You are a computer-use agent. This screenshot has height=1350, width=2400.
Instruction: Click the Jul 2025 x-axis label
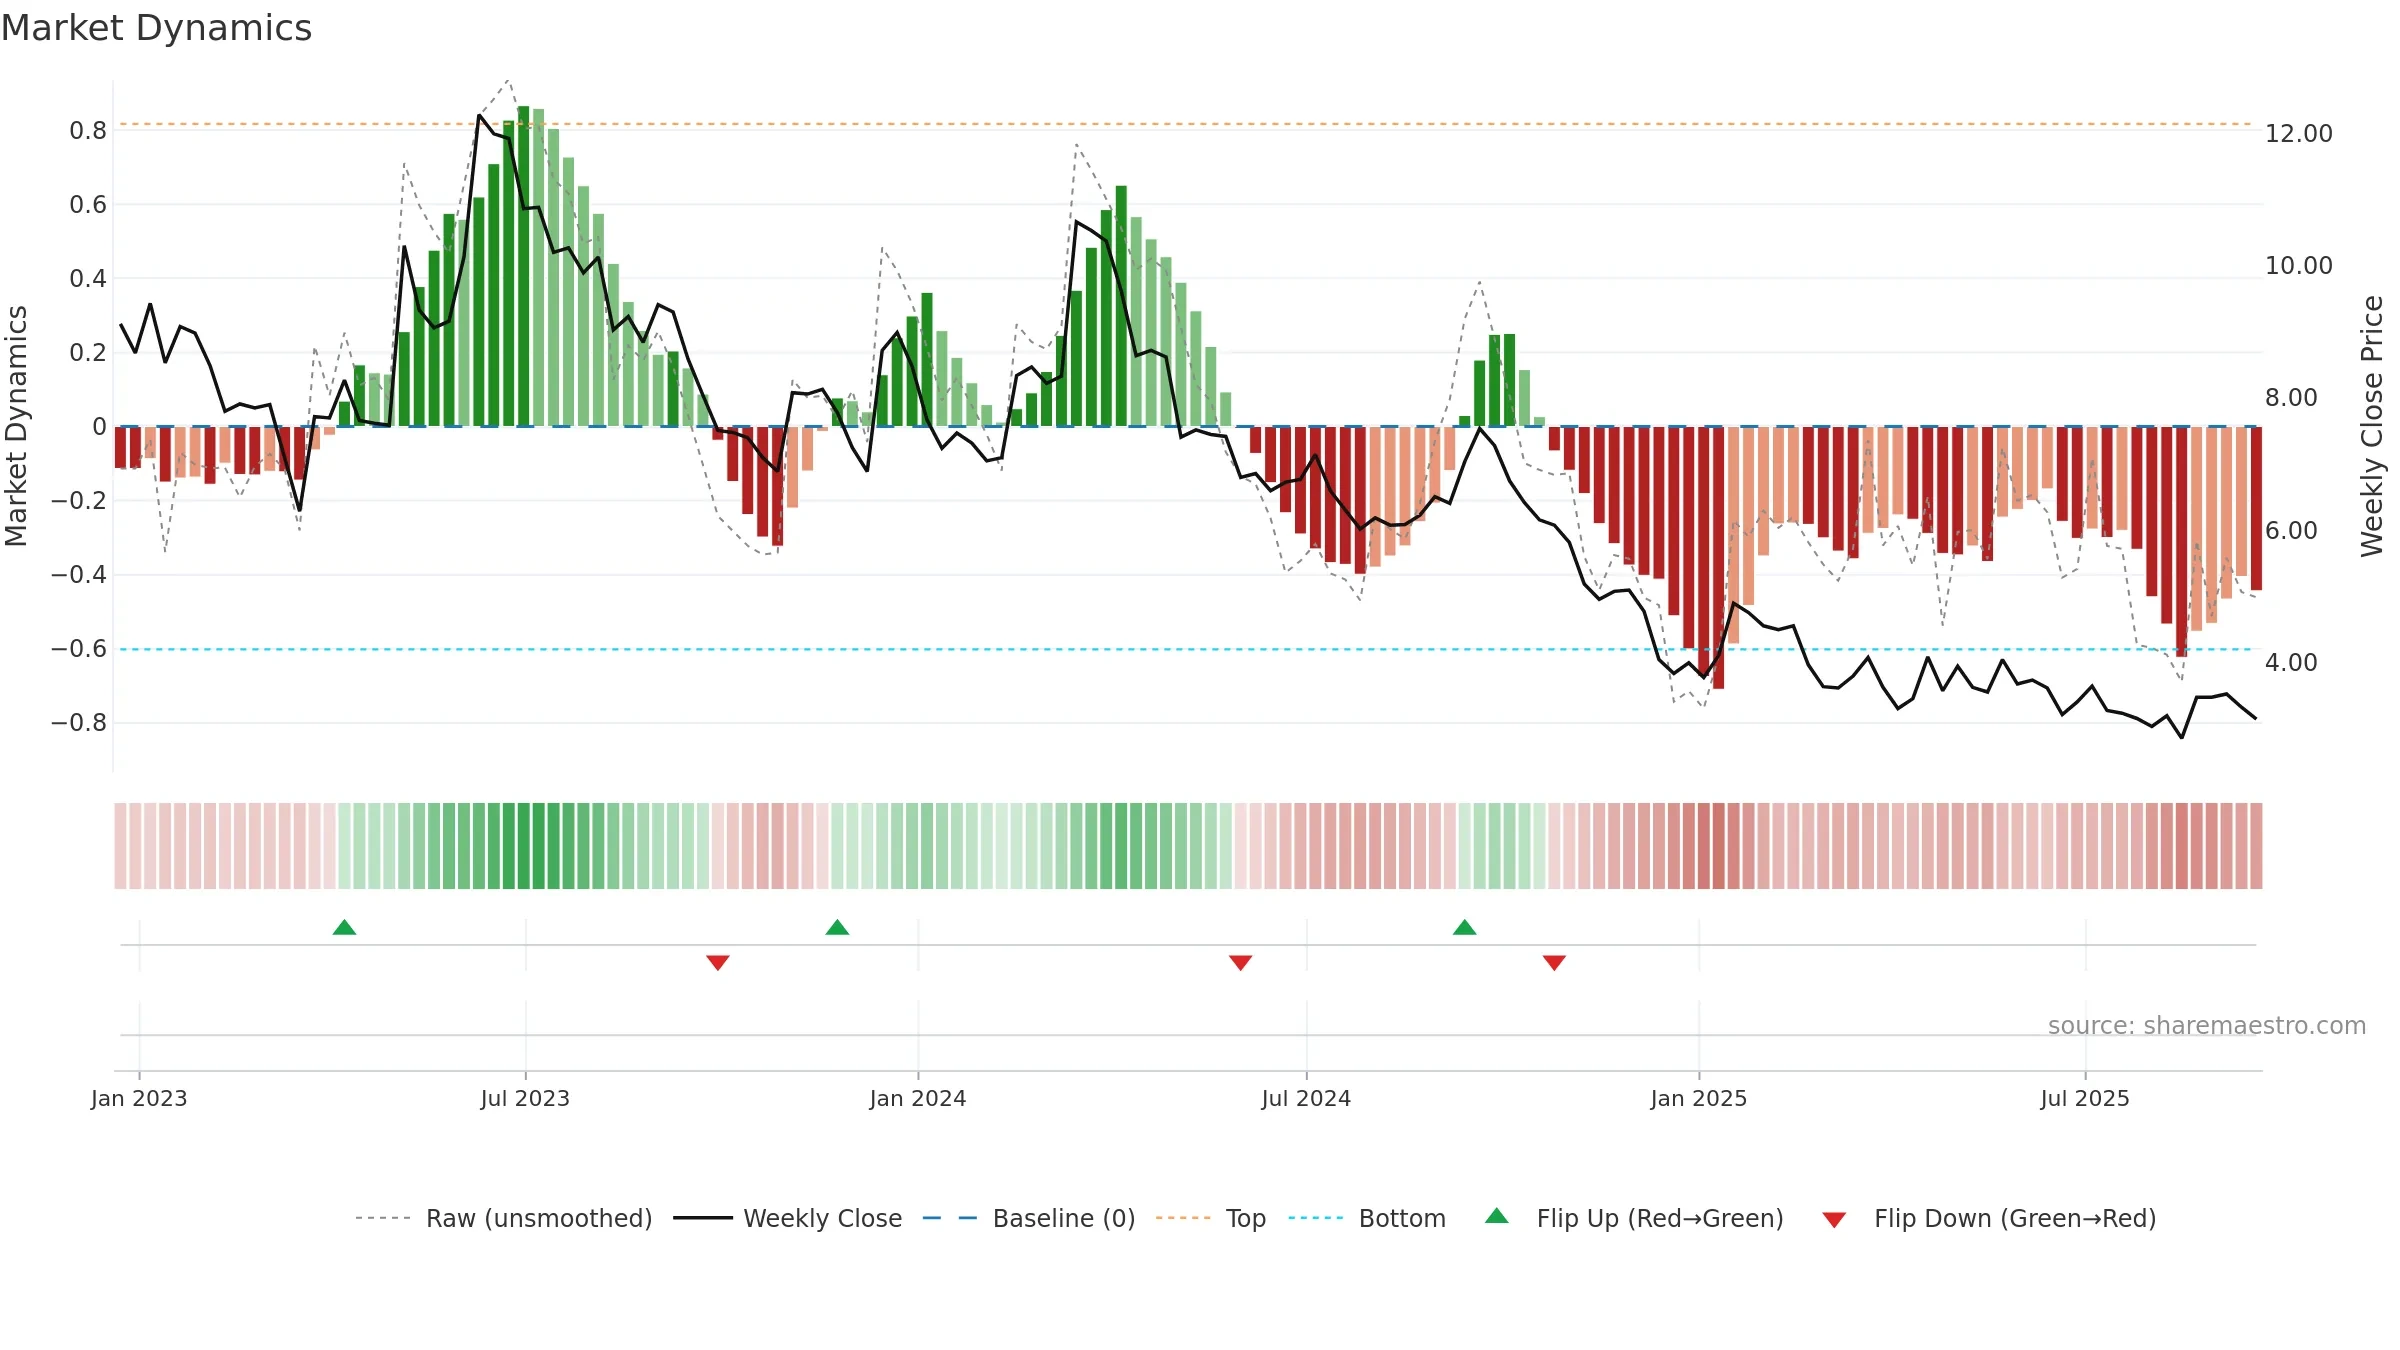point(2085,1098)
